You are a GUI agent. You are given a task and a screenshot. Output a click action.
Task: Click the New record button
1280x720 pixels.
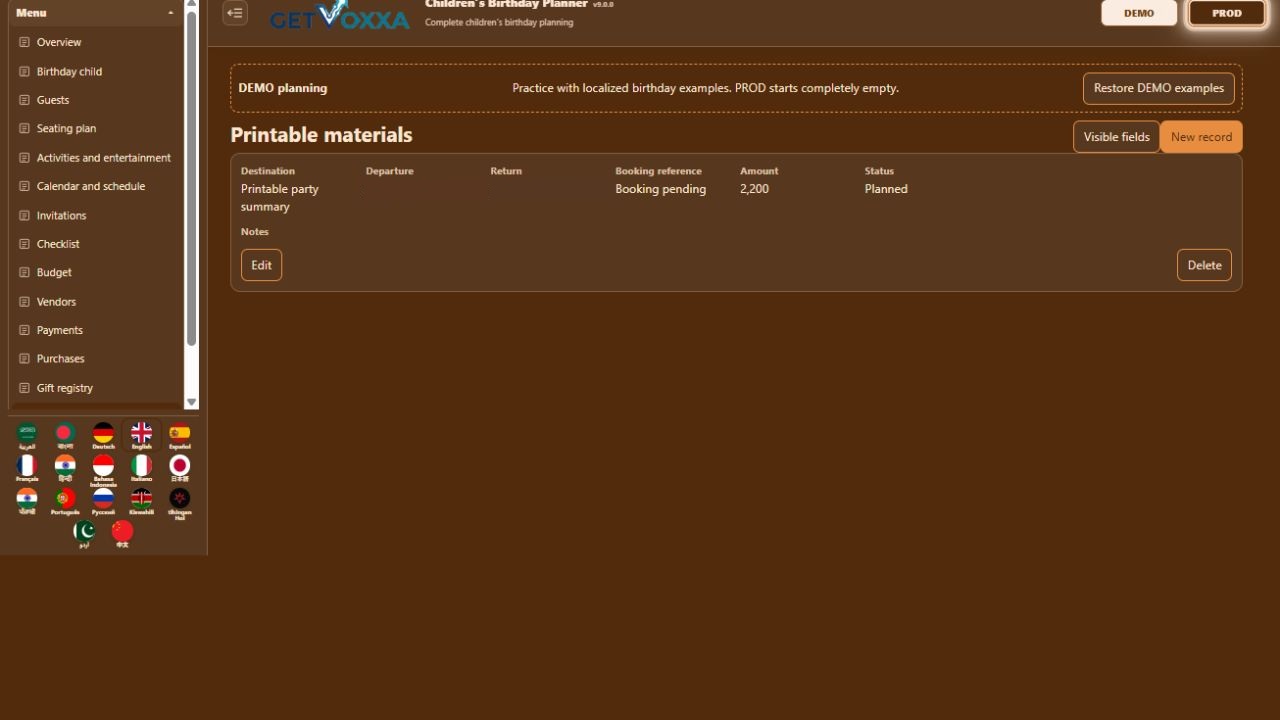(1201, 137)
